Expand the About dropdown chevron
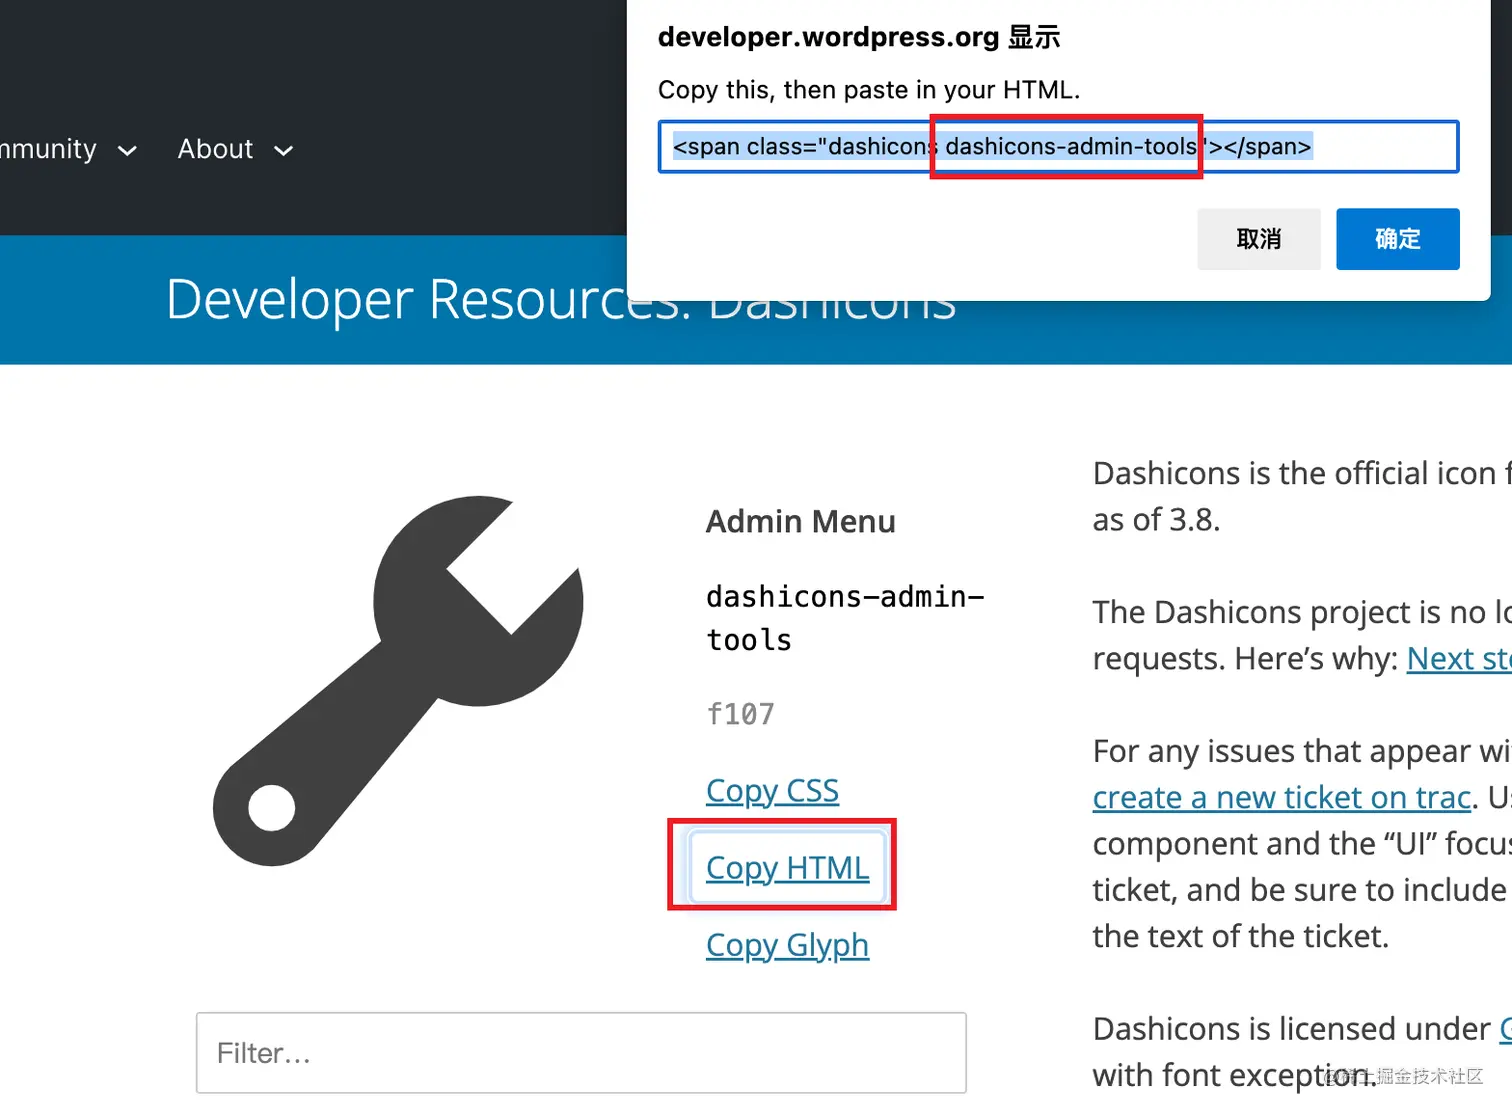 pos(284,151)
